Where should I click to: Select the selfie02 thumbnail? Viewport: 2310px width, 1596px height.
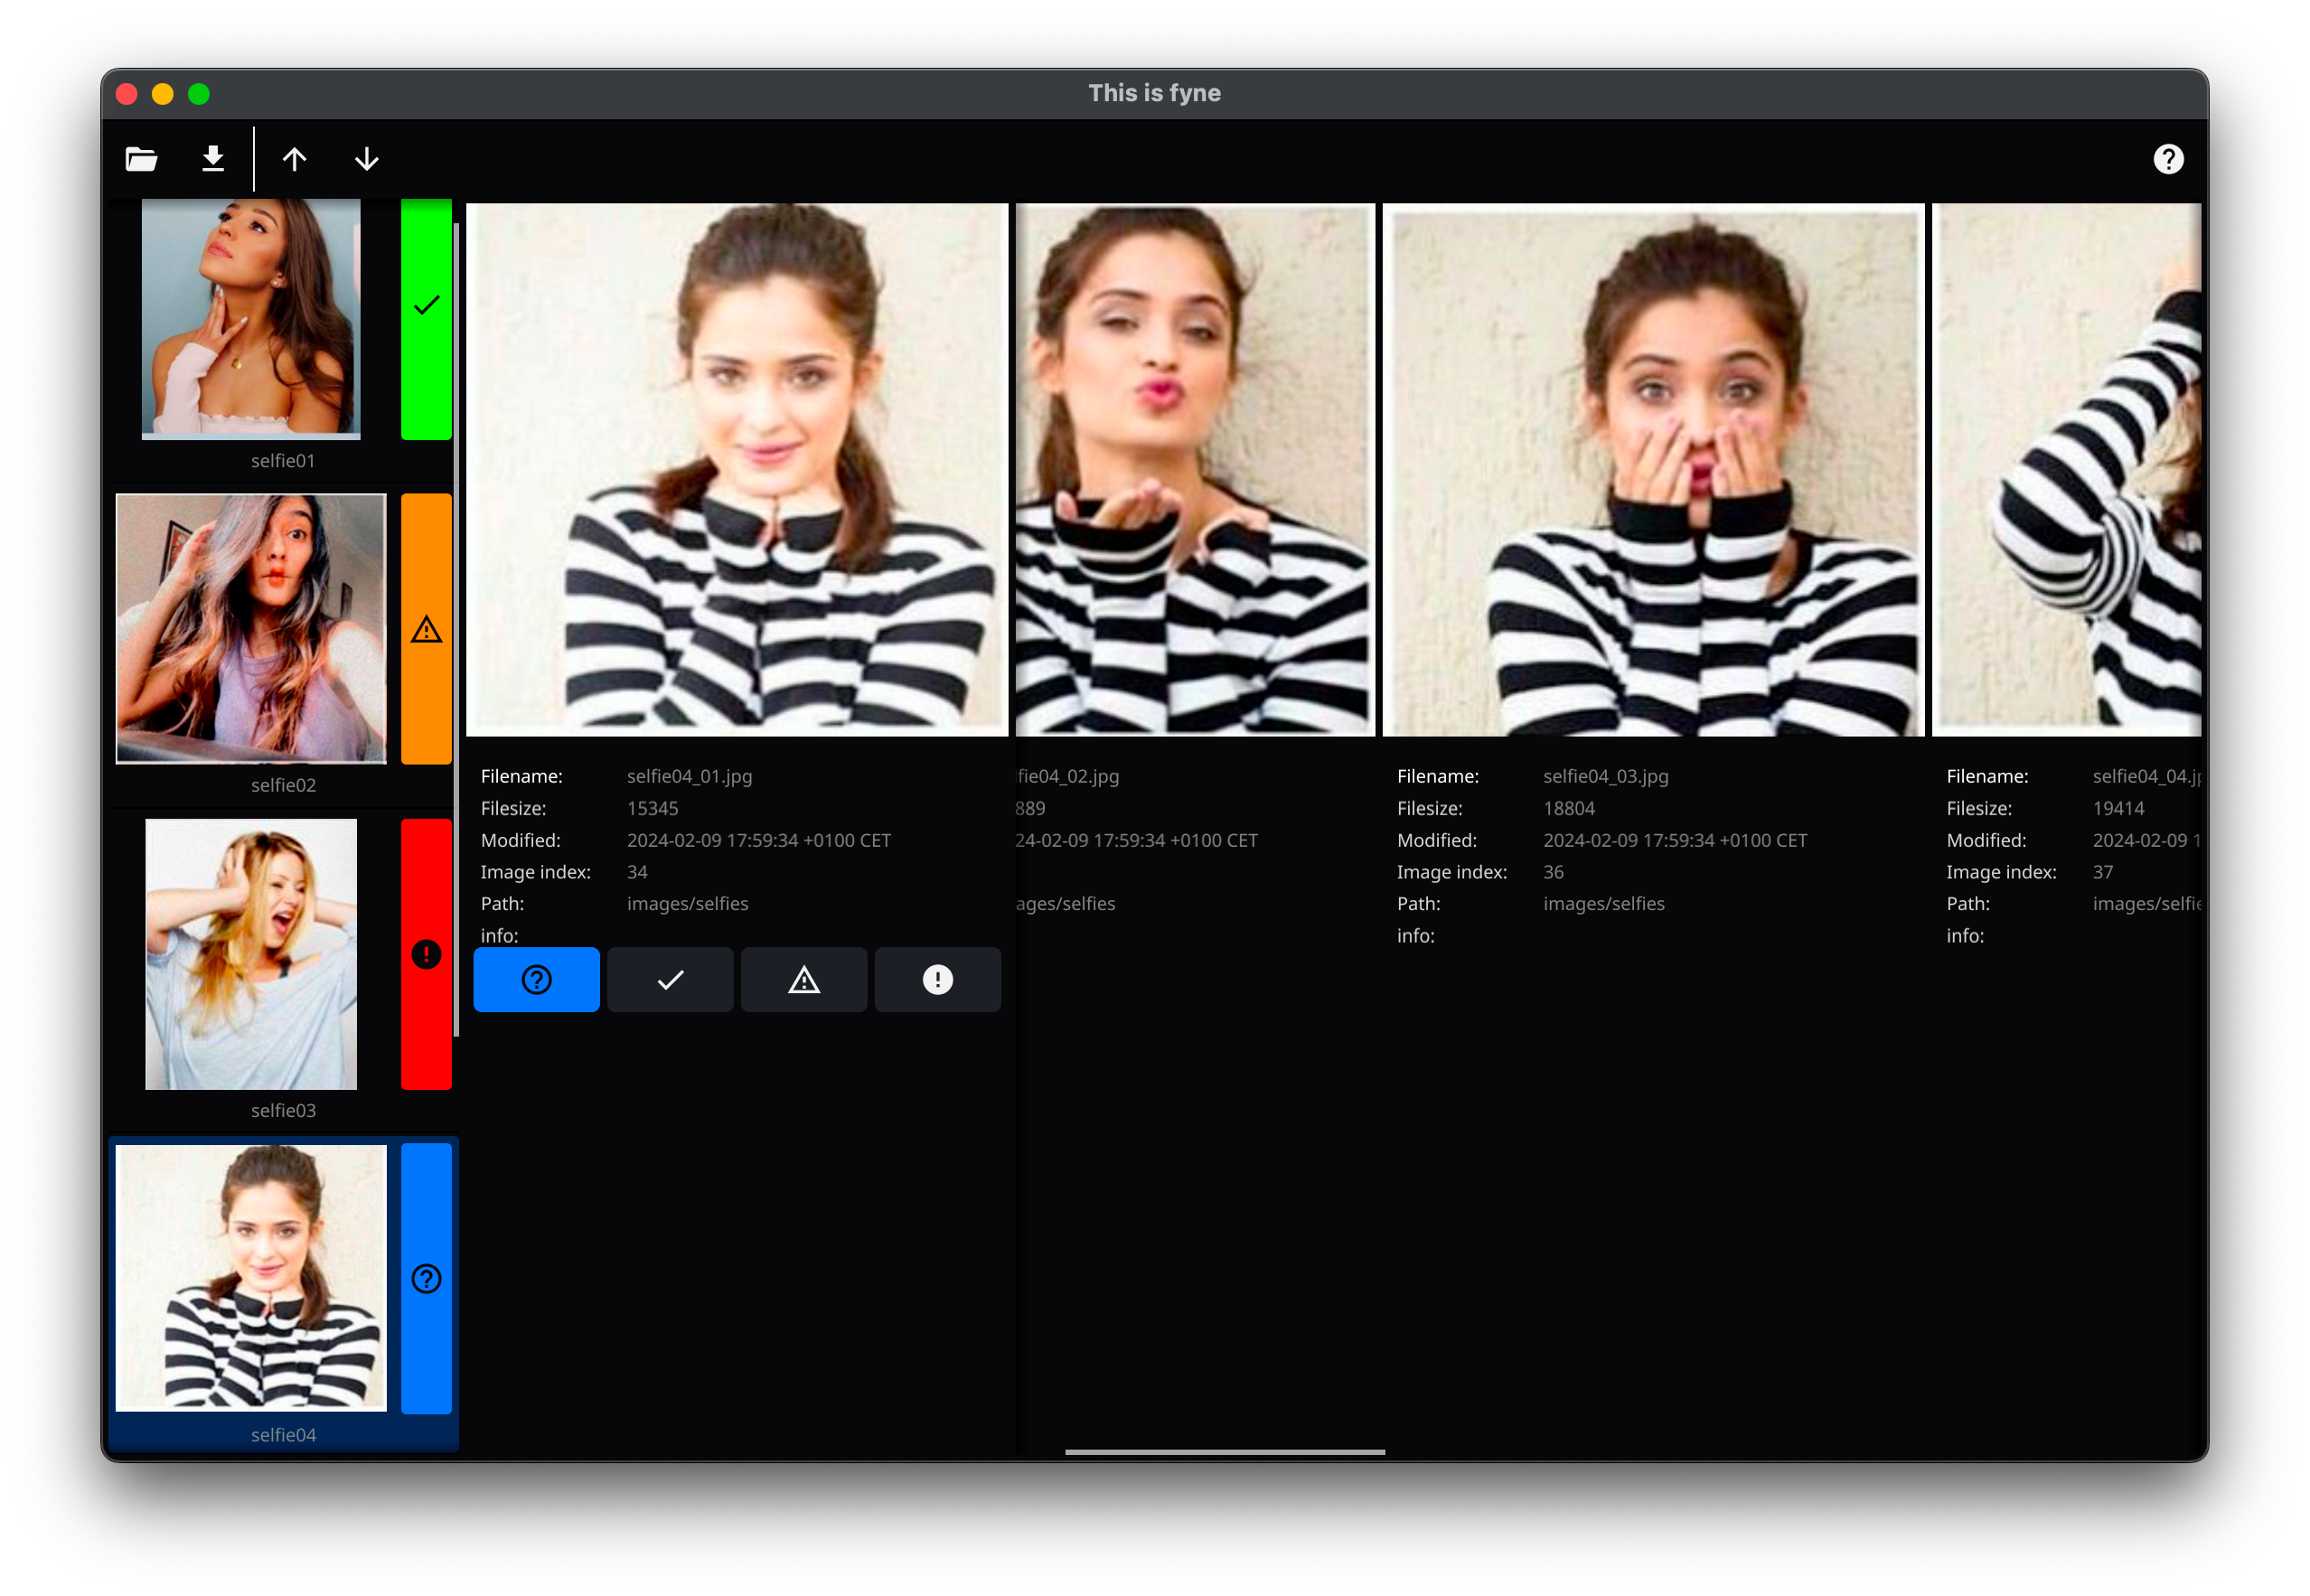tap(251, 629)
